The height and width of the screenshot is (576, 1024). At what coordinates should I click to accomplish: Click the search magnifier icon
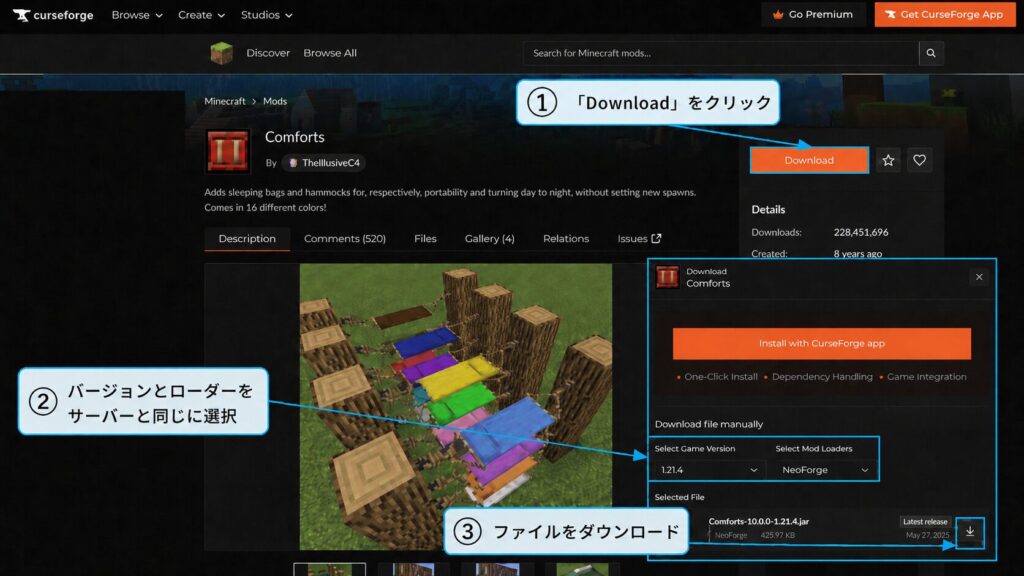pyautogui.click(x=931, y=53)
